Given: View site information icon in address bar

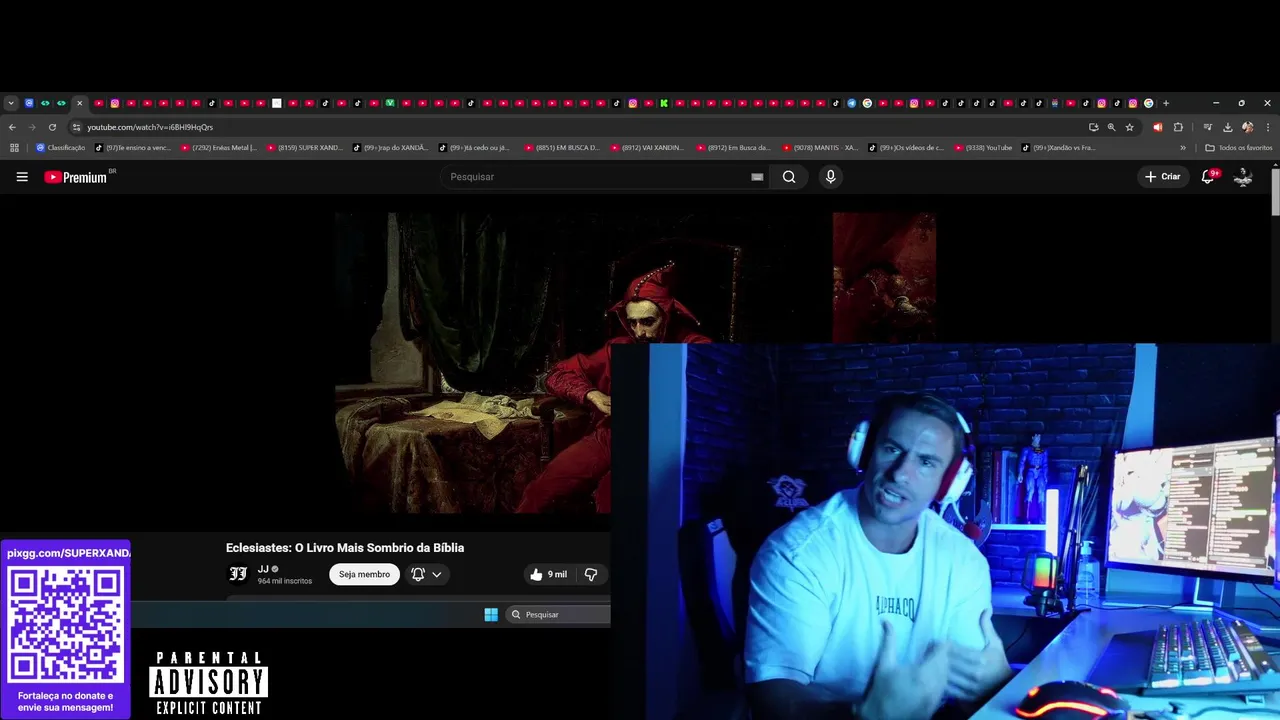Looking at the screenshot, I should [76, 127].
